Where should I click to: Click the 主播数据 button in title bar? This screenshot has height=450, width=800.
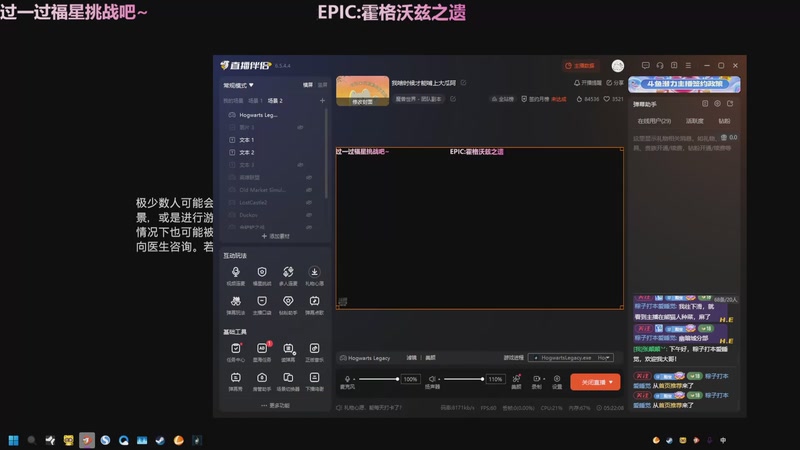580,65
